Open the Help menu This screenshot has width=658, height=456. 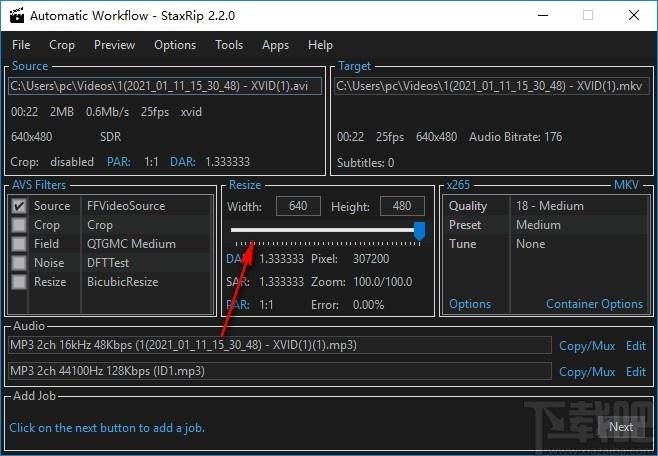320,45
